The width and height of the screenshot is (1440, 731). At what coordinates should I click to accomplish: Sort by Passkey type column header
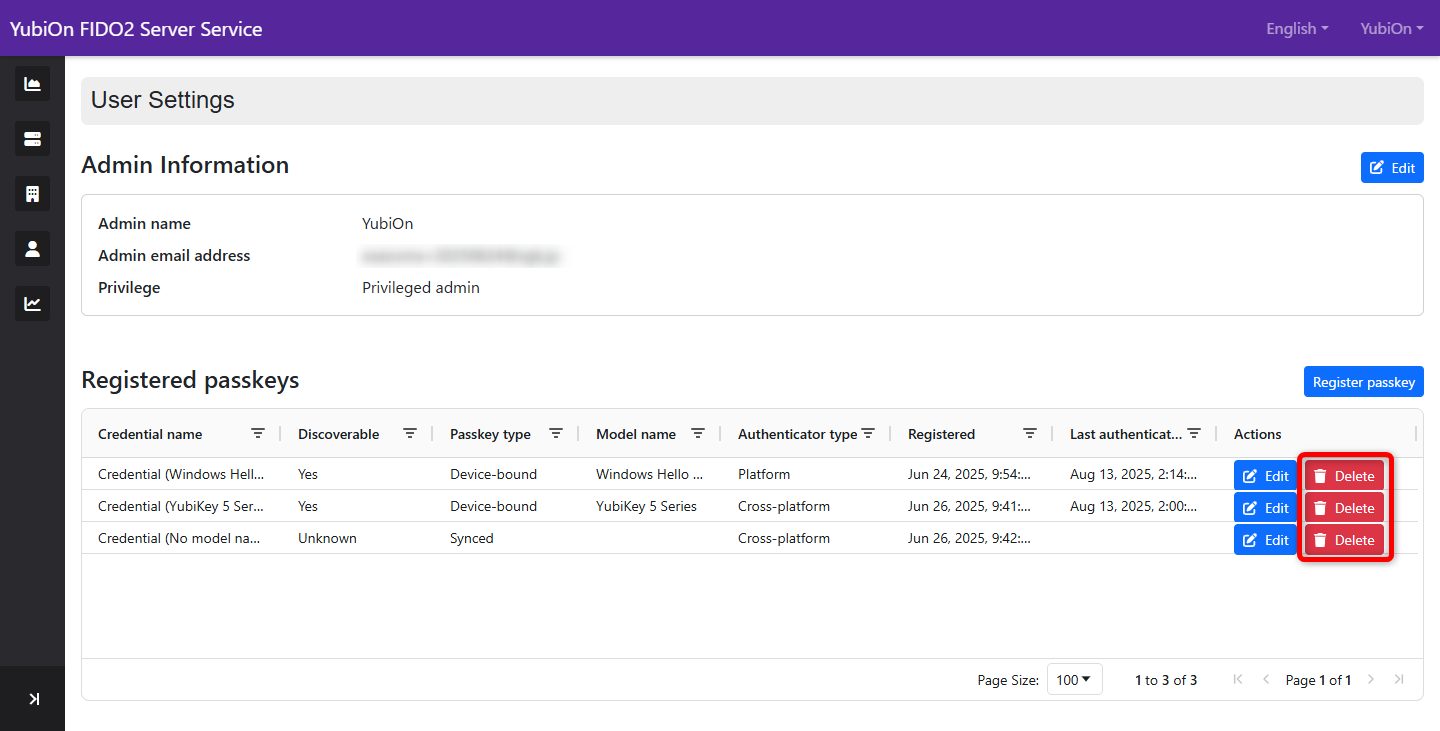coord(490,434)
